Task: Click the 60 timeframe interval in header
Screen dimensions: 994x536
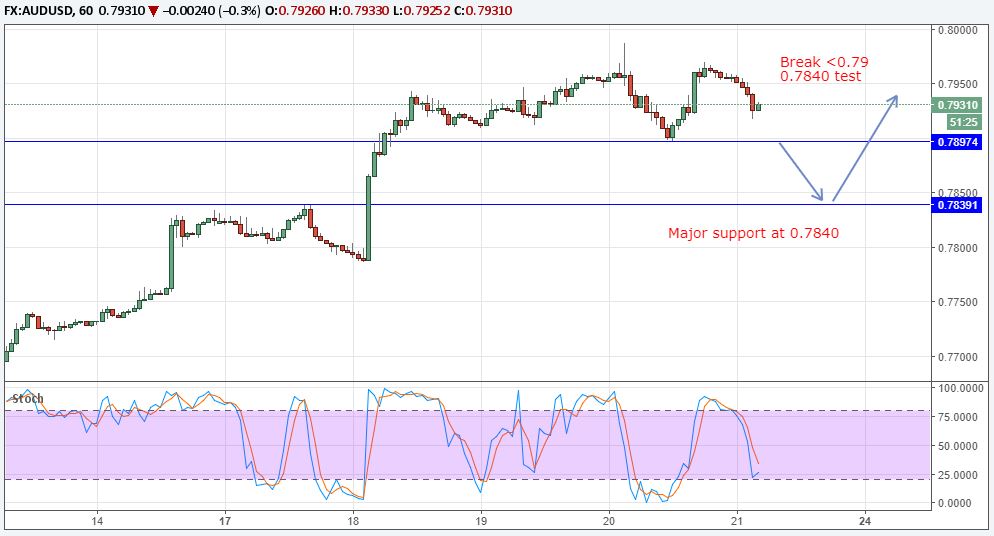Action: [86, 11]
